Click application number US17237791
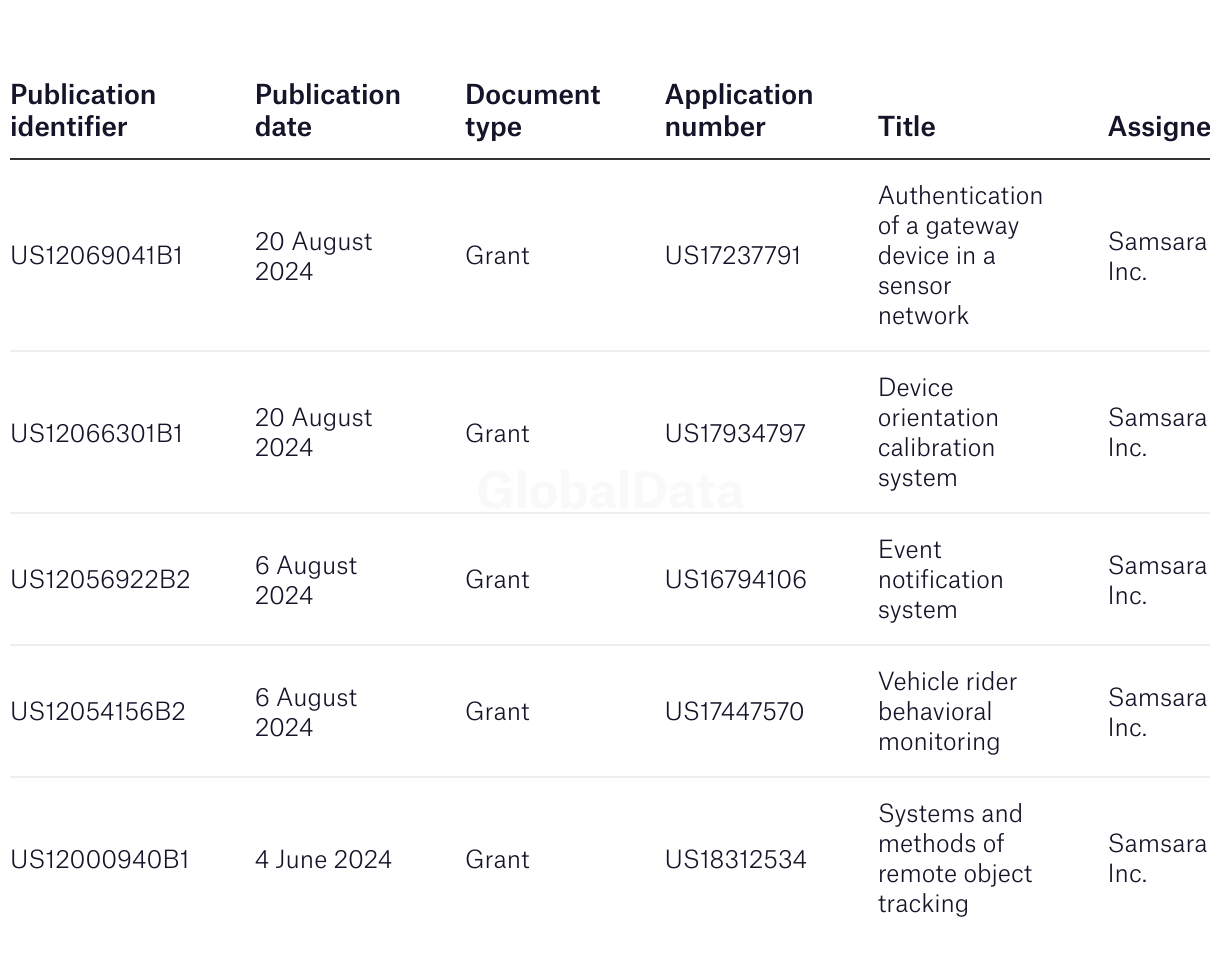 point(733,256)
